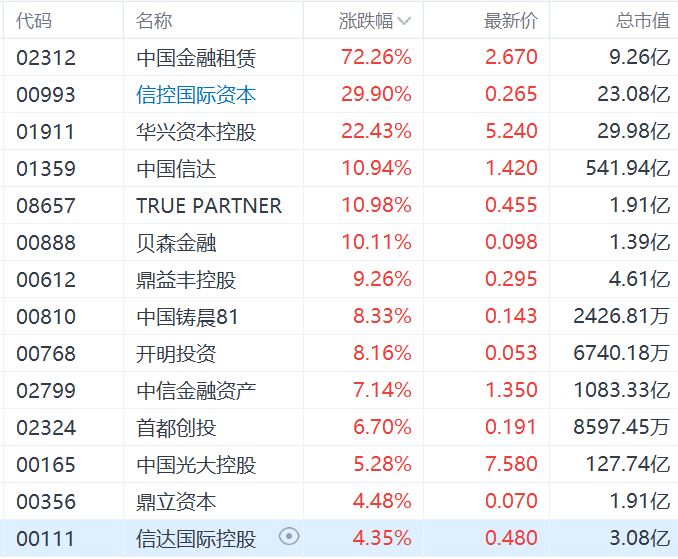The width and height of the screenshot is (678, 559).
Task: Click the 7.580 latest price
Action: pyautogui.click(x=511, y=464)
